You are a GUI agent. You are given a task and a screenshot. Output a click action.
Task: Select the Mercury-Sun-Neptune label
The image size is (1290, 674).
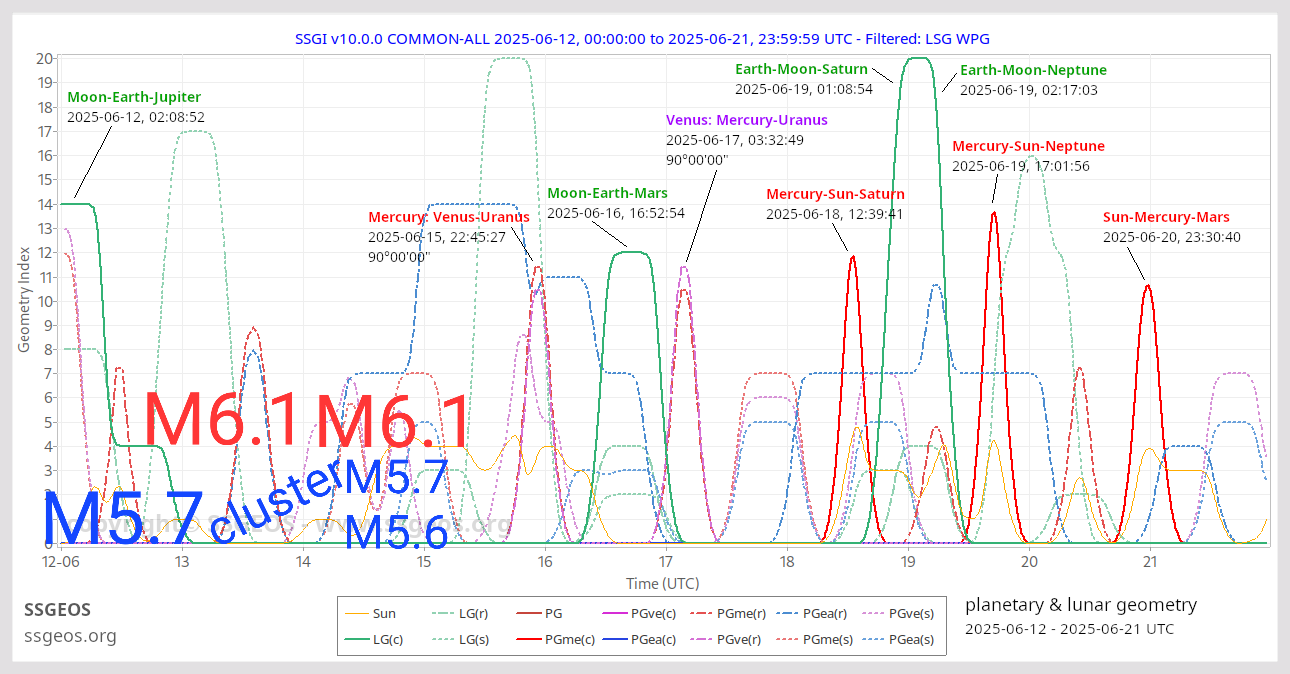(x=1028, y=147)
